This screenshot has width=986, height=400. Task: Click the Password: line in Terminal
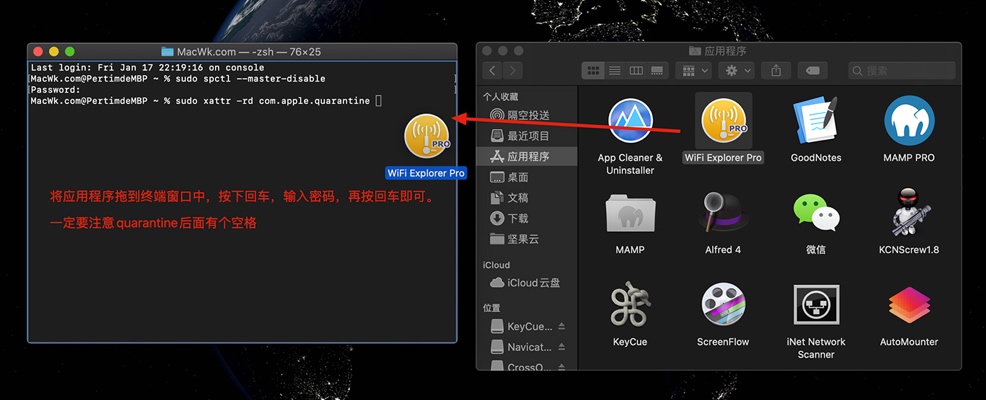pyautogui.click(x=56, y=90)
